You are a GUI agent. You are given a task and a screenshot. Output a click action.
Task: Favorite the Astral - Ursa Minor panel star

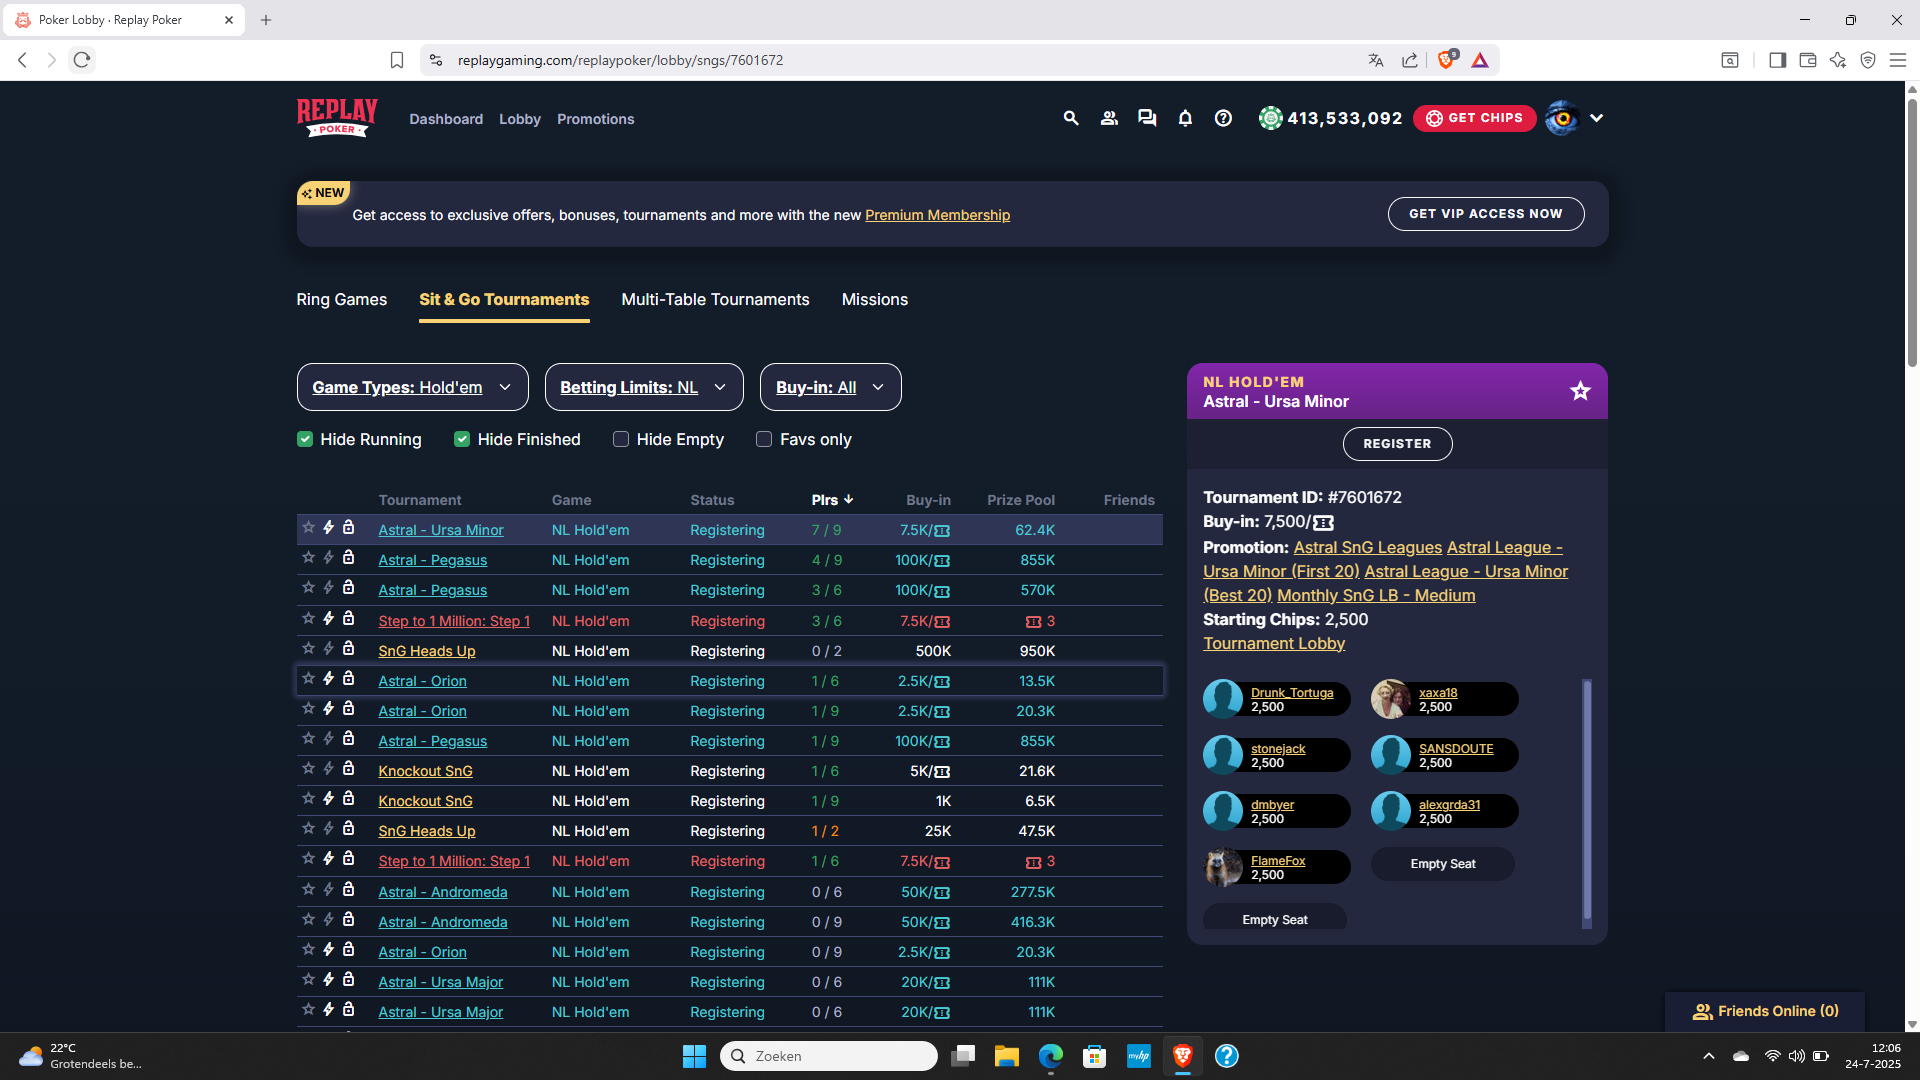tap(1580, 391)
